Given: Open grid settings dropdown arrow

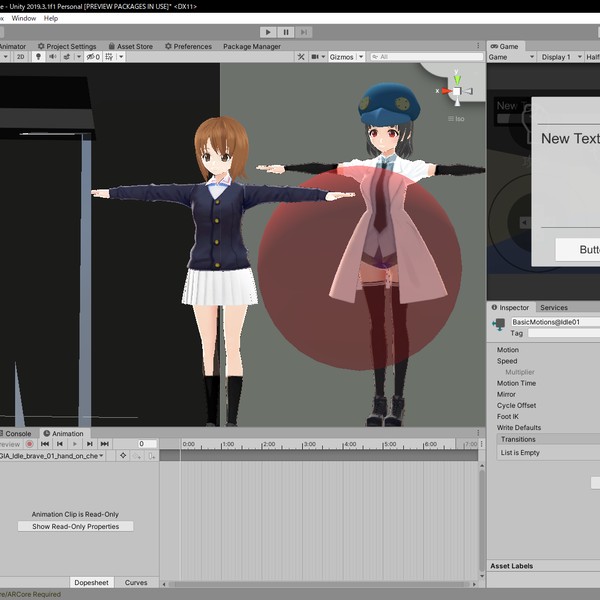Looking at the screenshot, I should 121,57.
